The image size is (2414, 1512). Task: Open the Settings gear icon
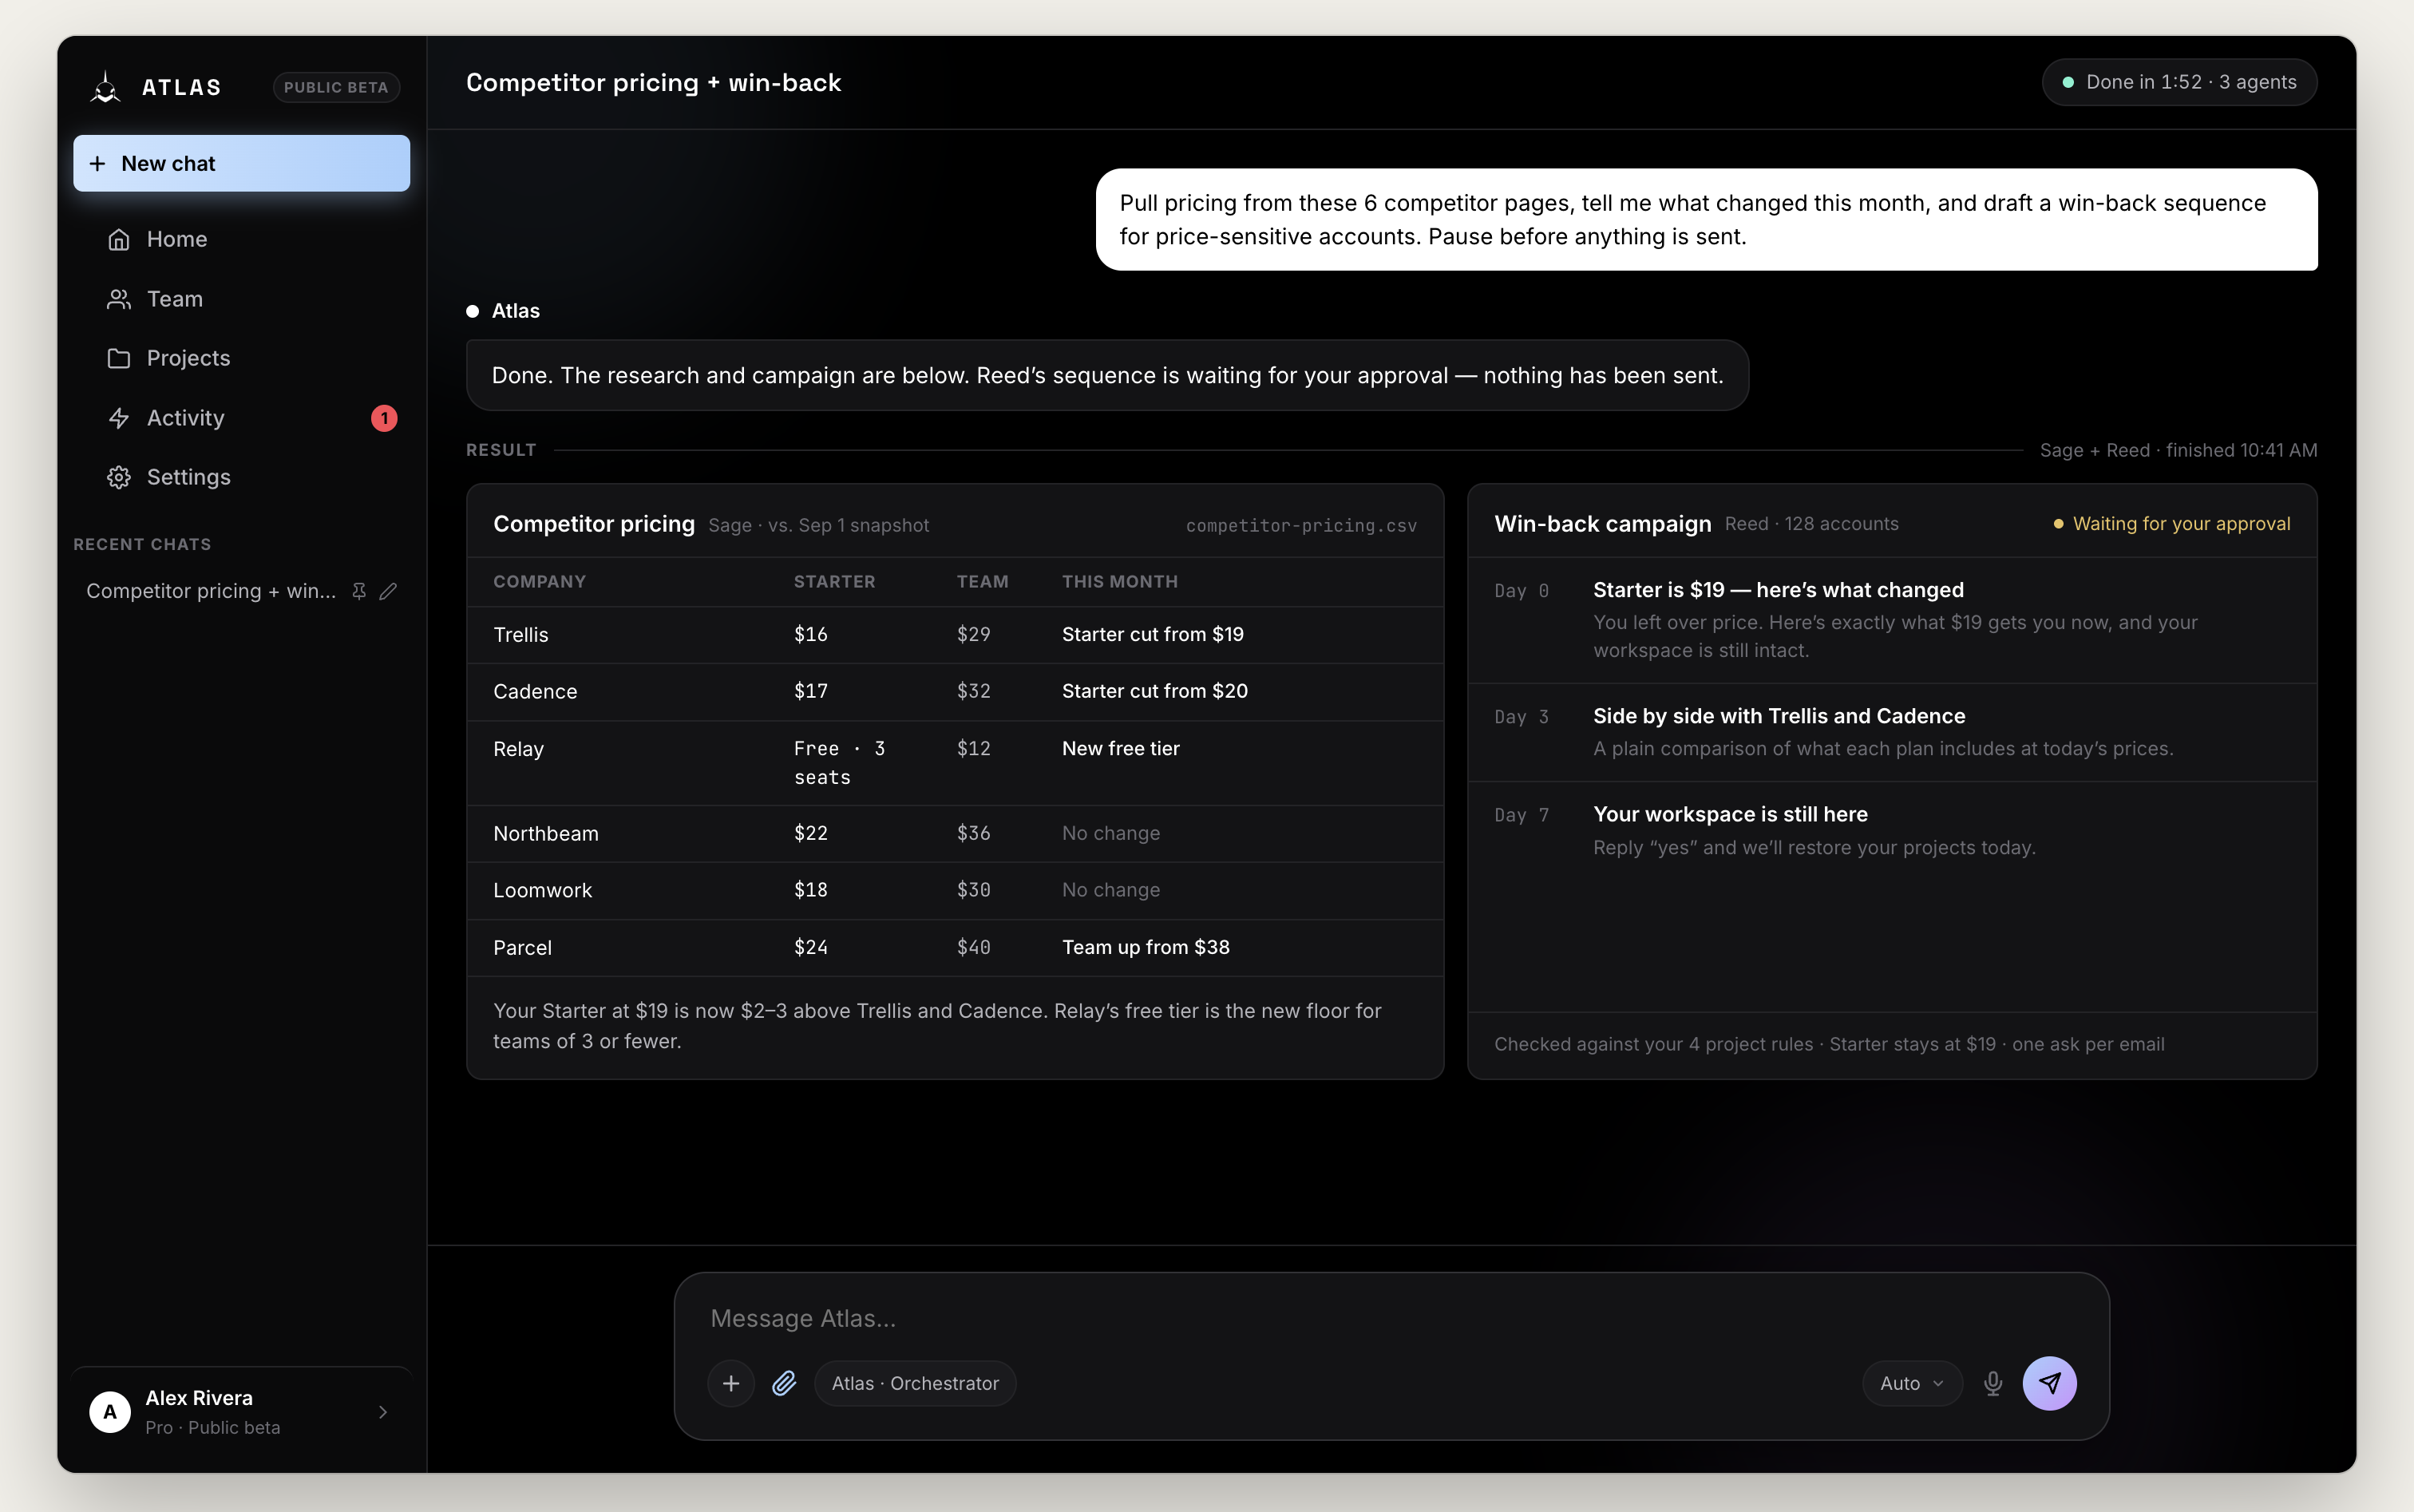119,477
